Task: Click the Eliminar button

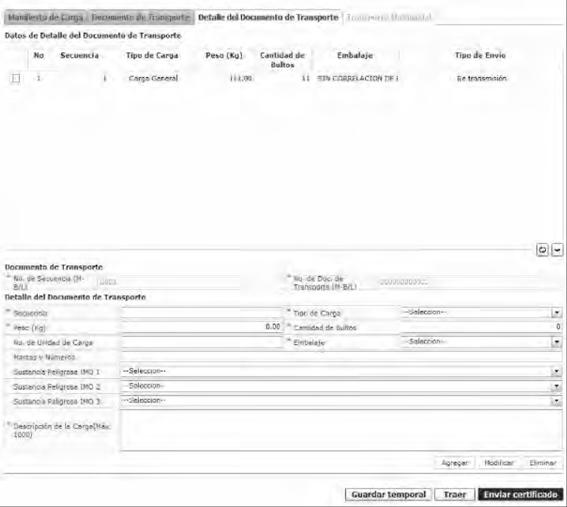Action: coord(543,463)
